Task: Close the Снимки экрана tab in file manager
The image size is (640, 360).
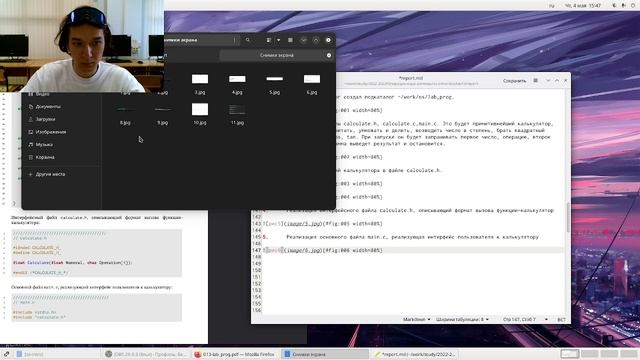Action: click(329, 55)
